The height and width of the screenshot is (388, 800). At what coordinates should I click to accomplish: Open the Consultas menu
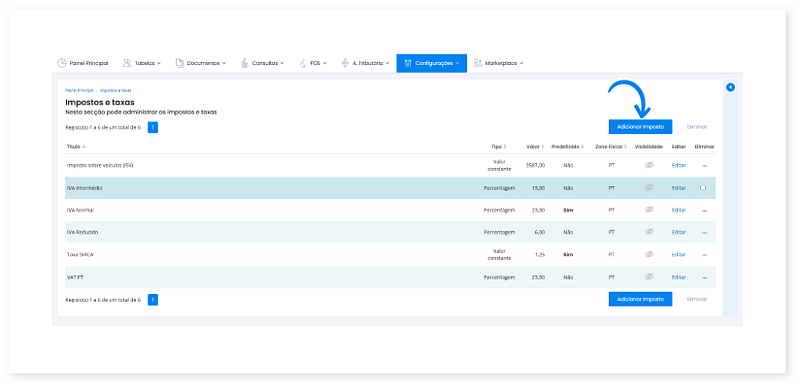pos(262,63)
